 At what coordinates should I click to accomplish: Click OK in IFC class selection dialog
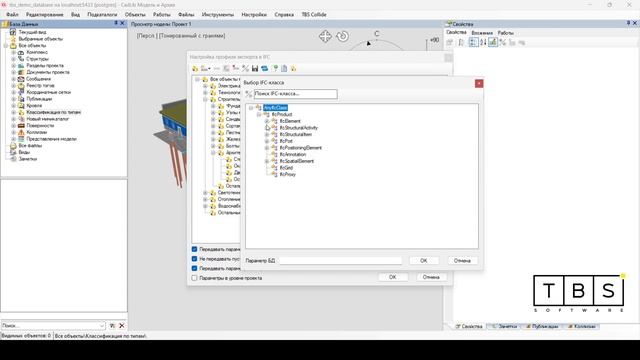pyautogui.click(x=424, y=260)
